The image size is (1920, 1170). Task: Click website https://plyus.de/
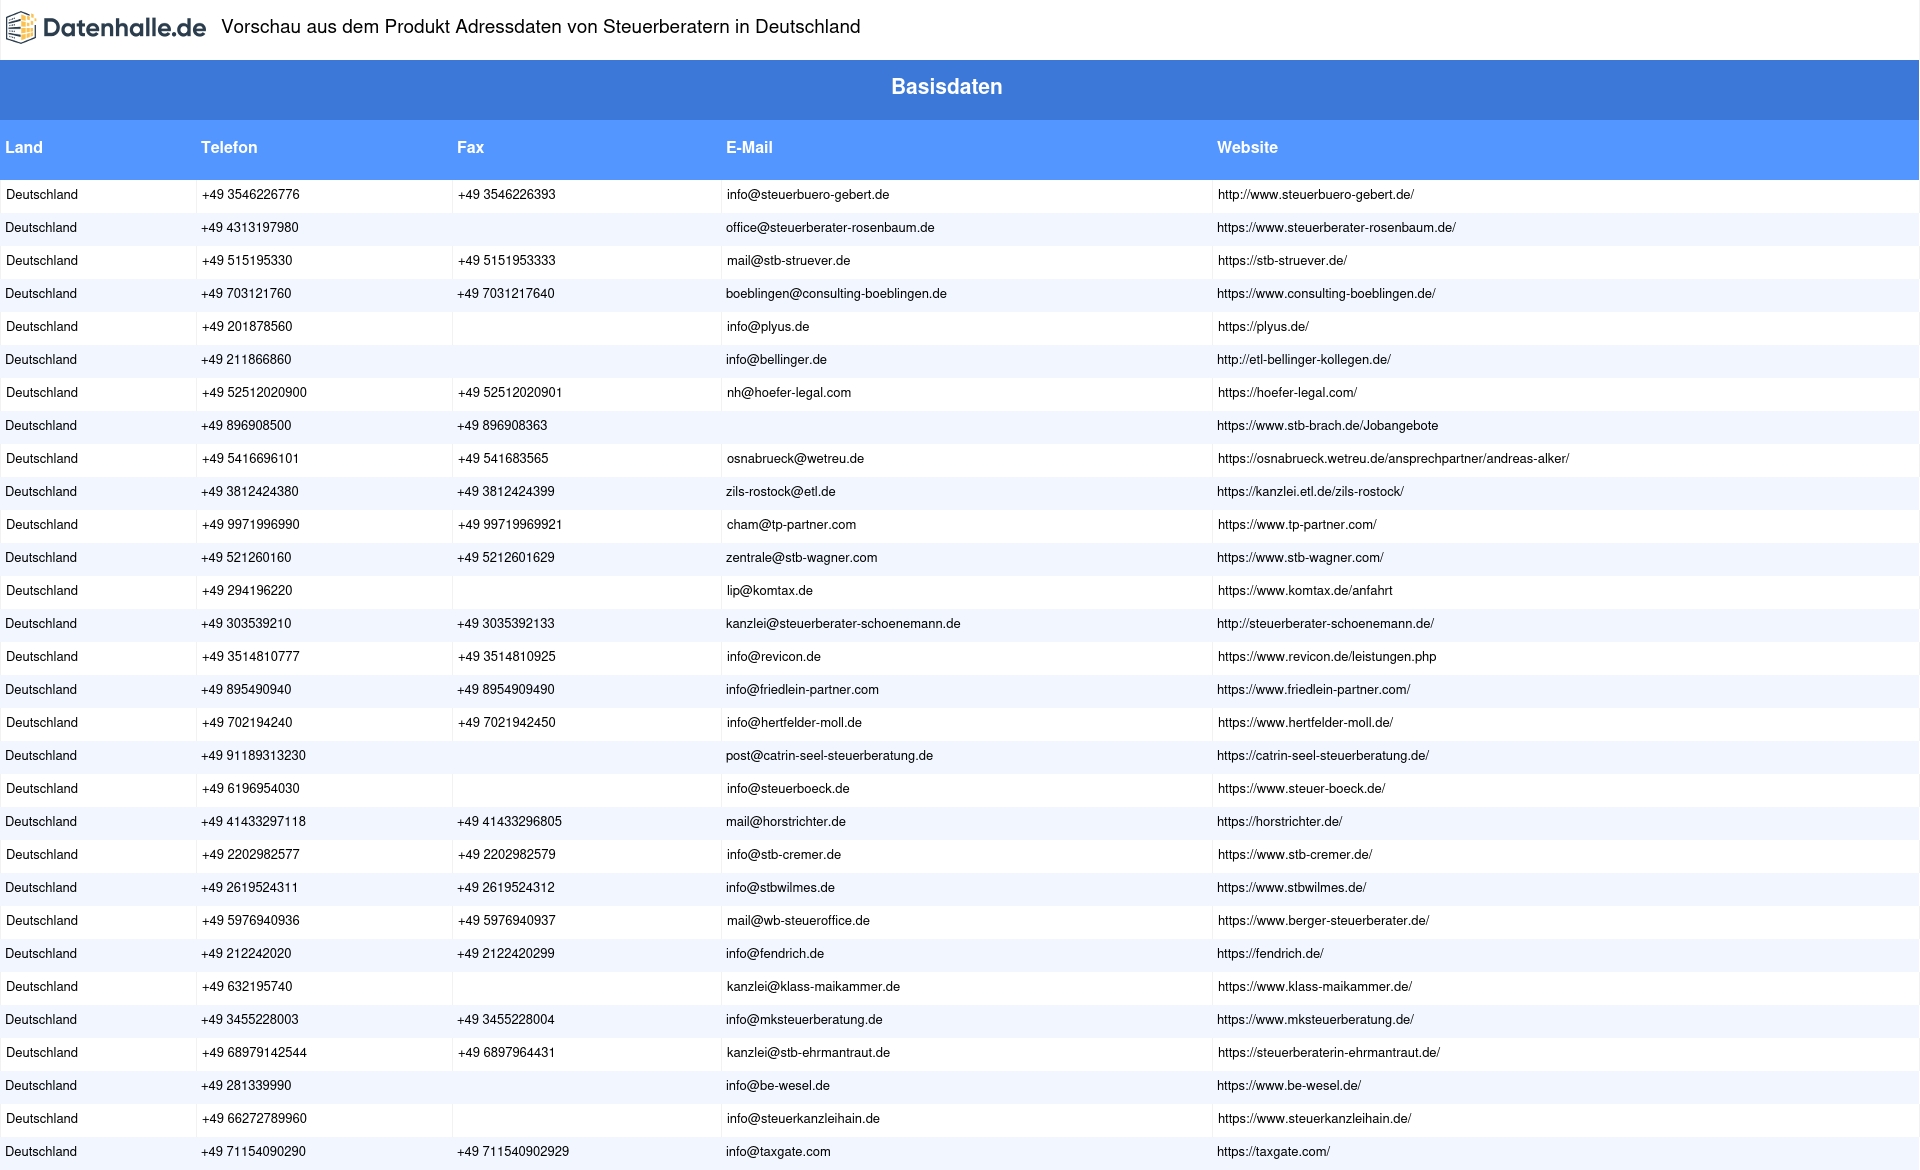(x=1263, y=327)
